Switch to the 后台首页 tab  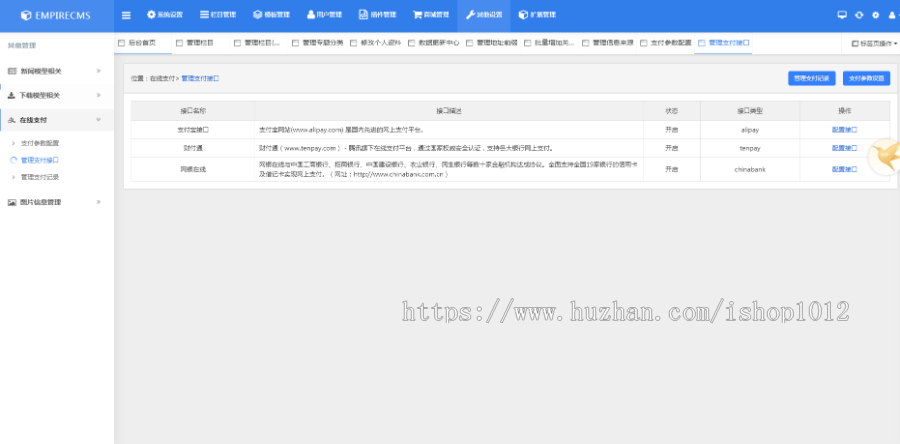pos(142,42)
